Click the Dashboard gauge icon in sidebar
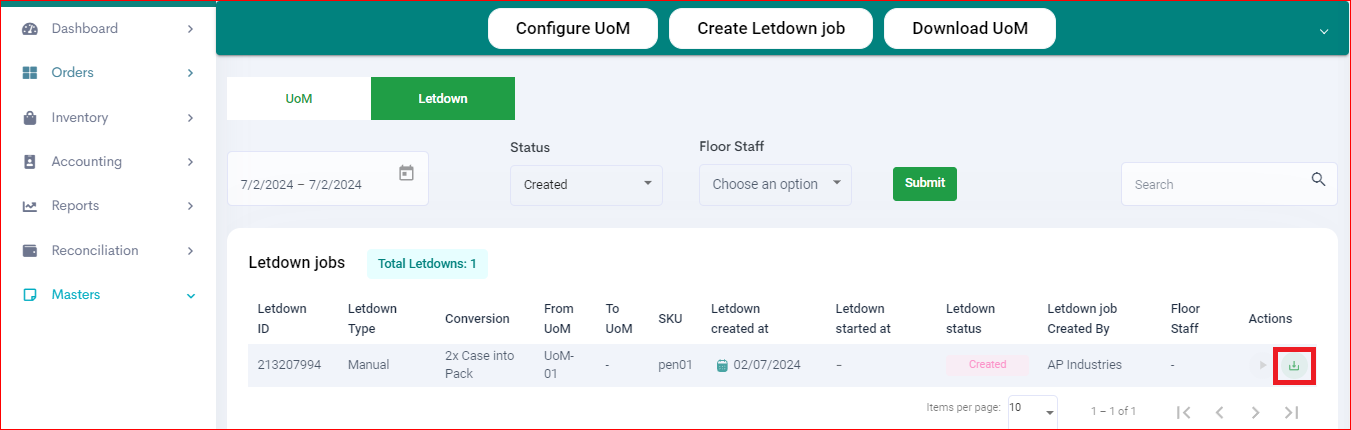The width and height of the screenshot is (1351, 430). pyautogui.click(x=30, y=29)
